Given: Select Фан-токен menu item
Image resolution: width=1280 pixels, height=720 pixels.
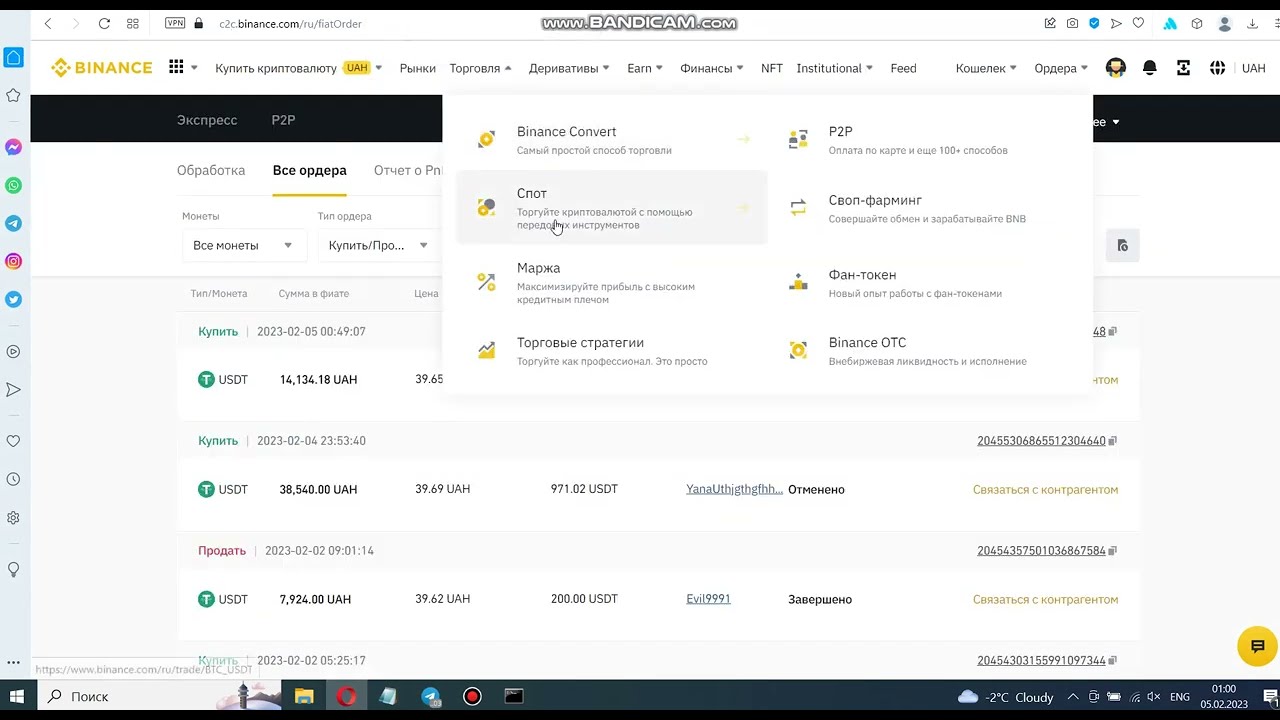Looking at the screenshot, I should pos(924,283).
